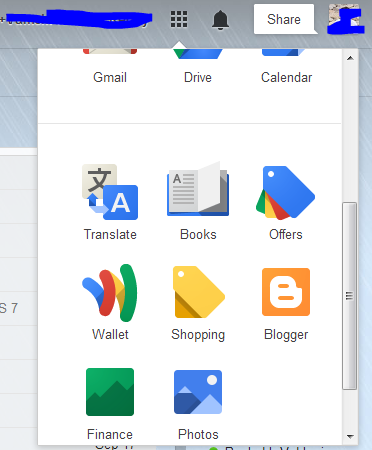This screenshot has width=372, height=450.
Task: Open Gmail from the apps panel
Action: [x=110, y=67]
